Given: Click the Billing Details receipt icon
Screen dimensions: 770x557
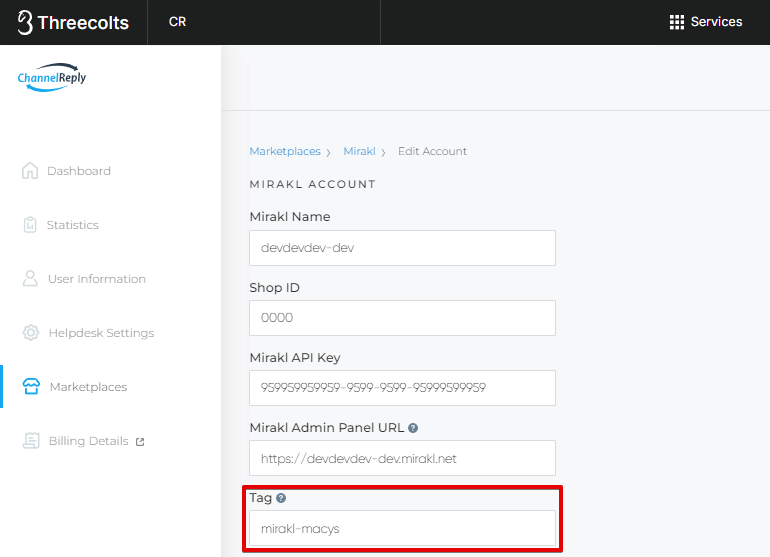Looking at the screenshot, I should pos(31,441).
